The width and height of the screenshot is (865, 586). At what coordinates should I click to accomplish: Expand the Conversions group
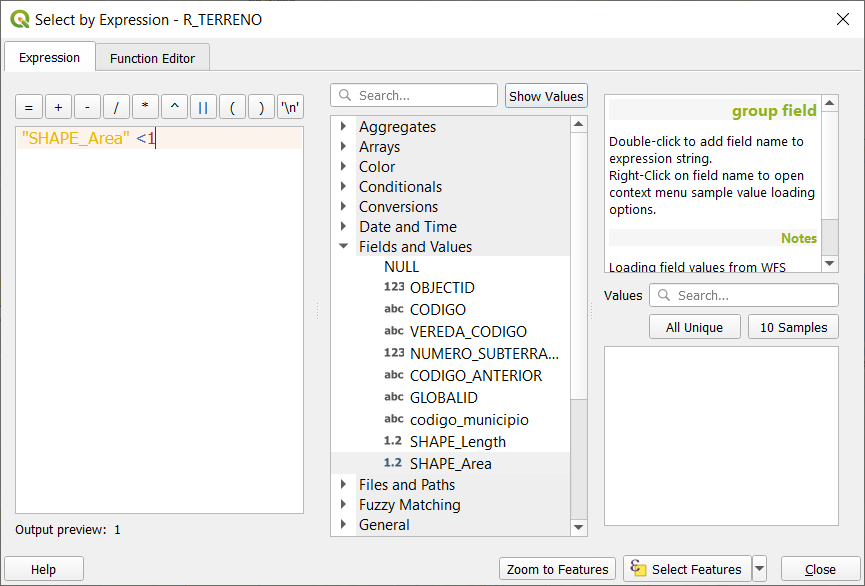pyautogui.click(x=344, y=206)
